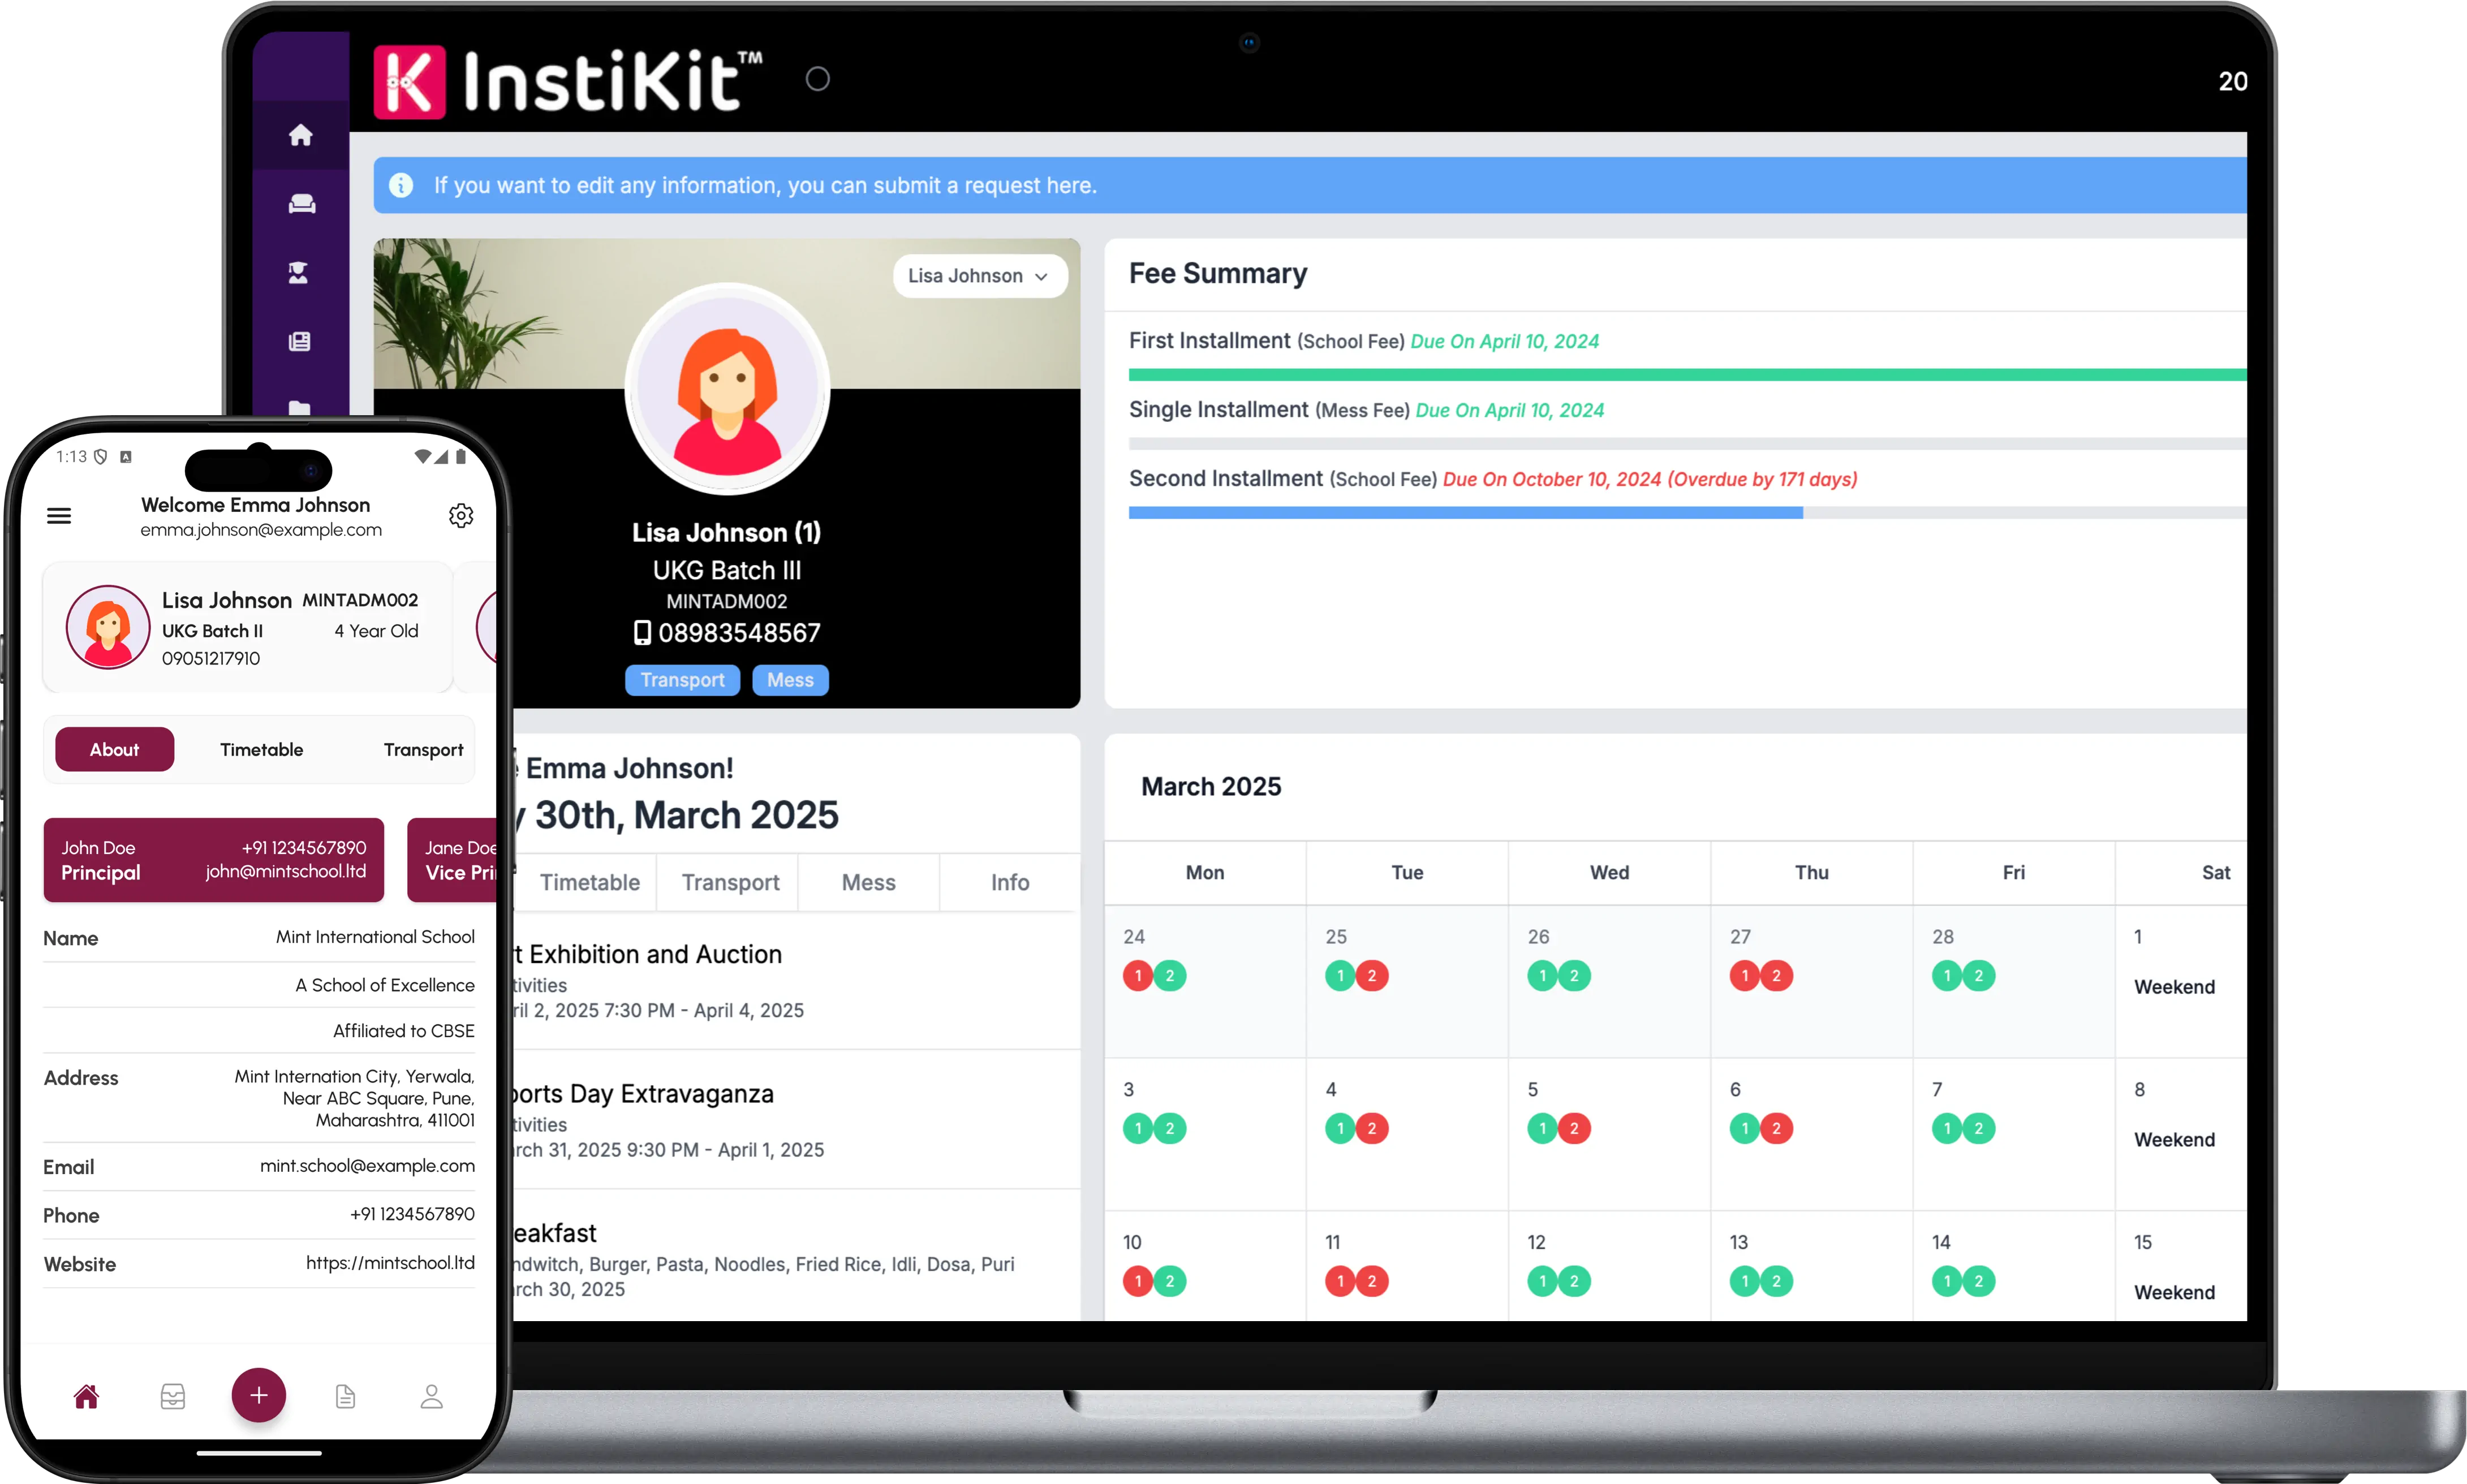Click 09051217910 phone number on student card
The height and width of the screenshot is (1484, 2467).
pyautogui.click(x=211, y=658)
